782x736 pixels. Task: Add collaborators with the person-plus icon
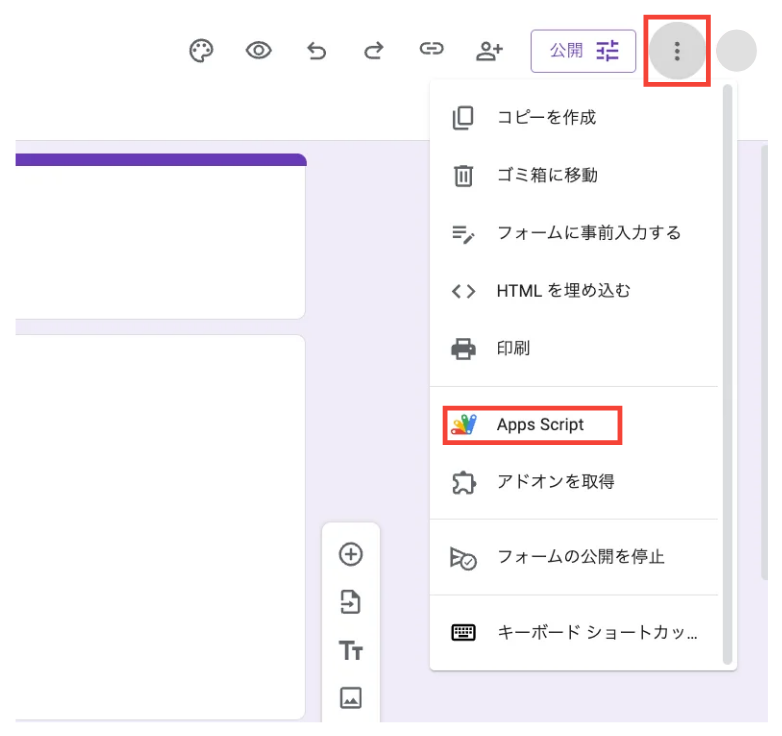coord(489,51)
